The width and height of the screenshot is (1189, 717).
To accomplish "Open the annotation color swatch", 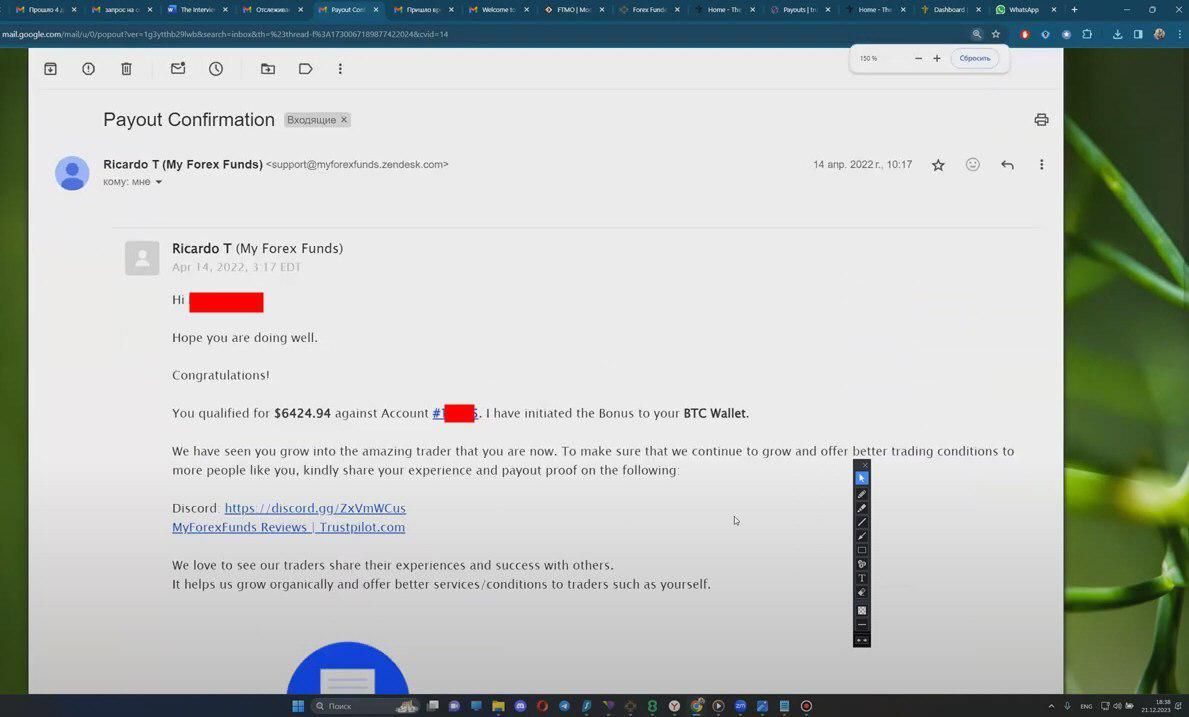I will tap(861, 610).
